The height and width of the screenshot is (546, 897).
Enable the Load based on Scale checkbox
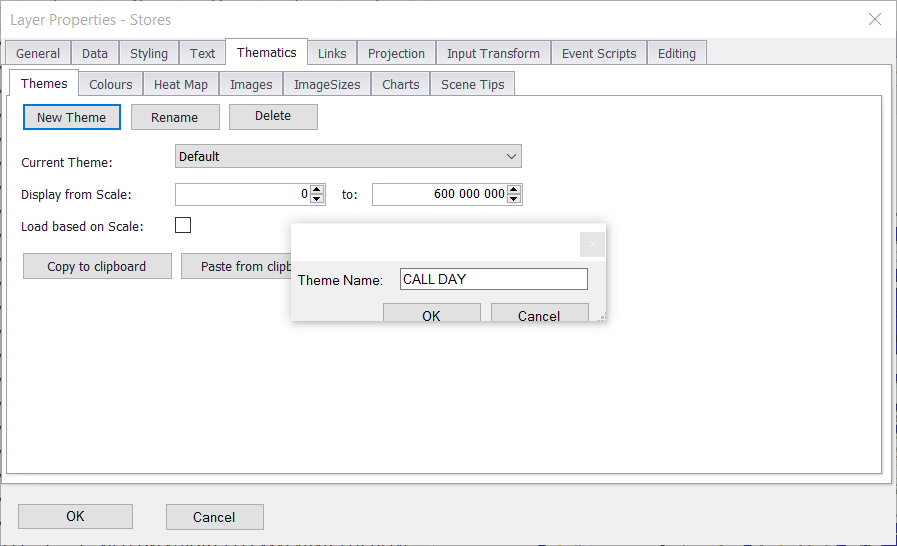pos(183,226)
